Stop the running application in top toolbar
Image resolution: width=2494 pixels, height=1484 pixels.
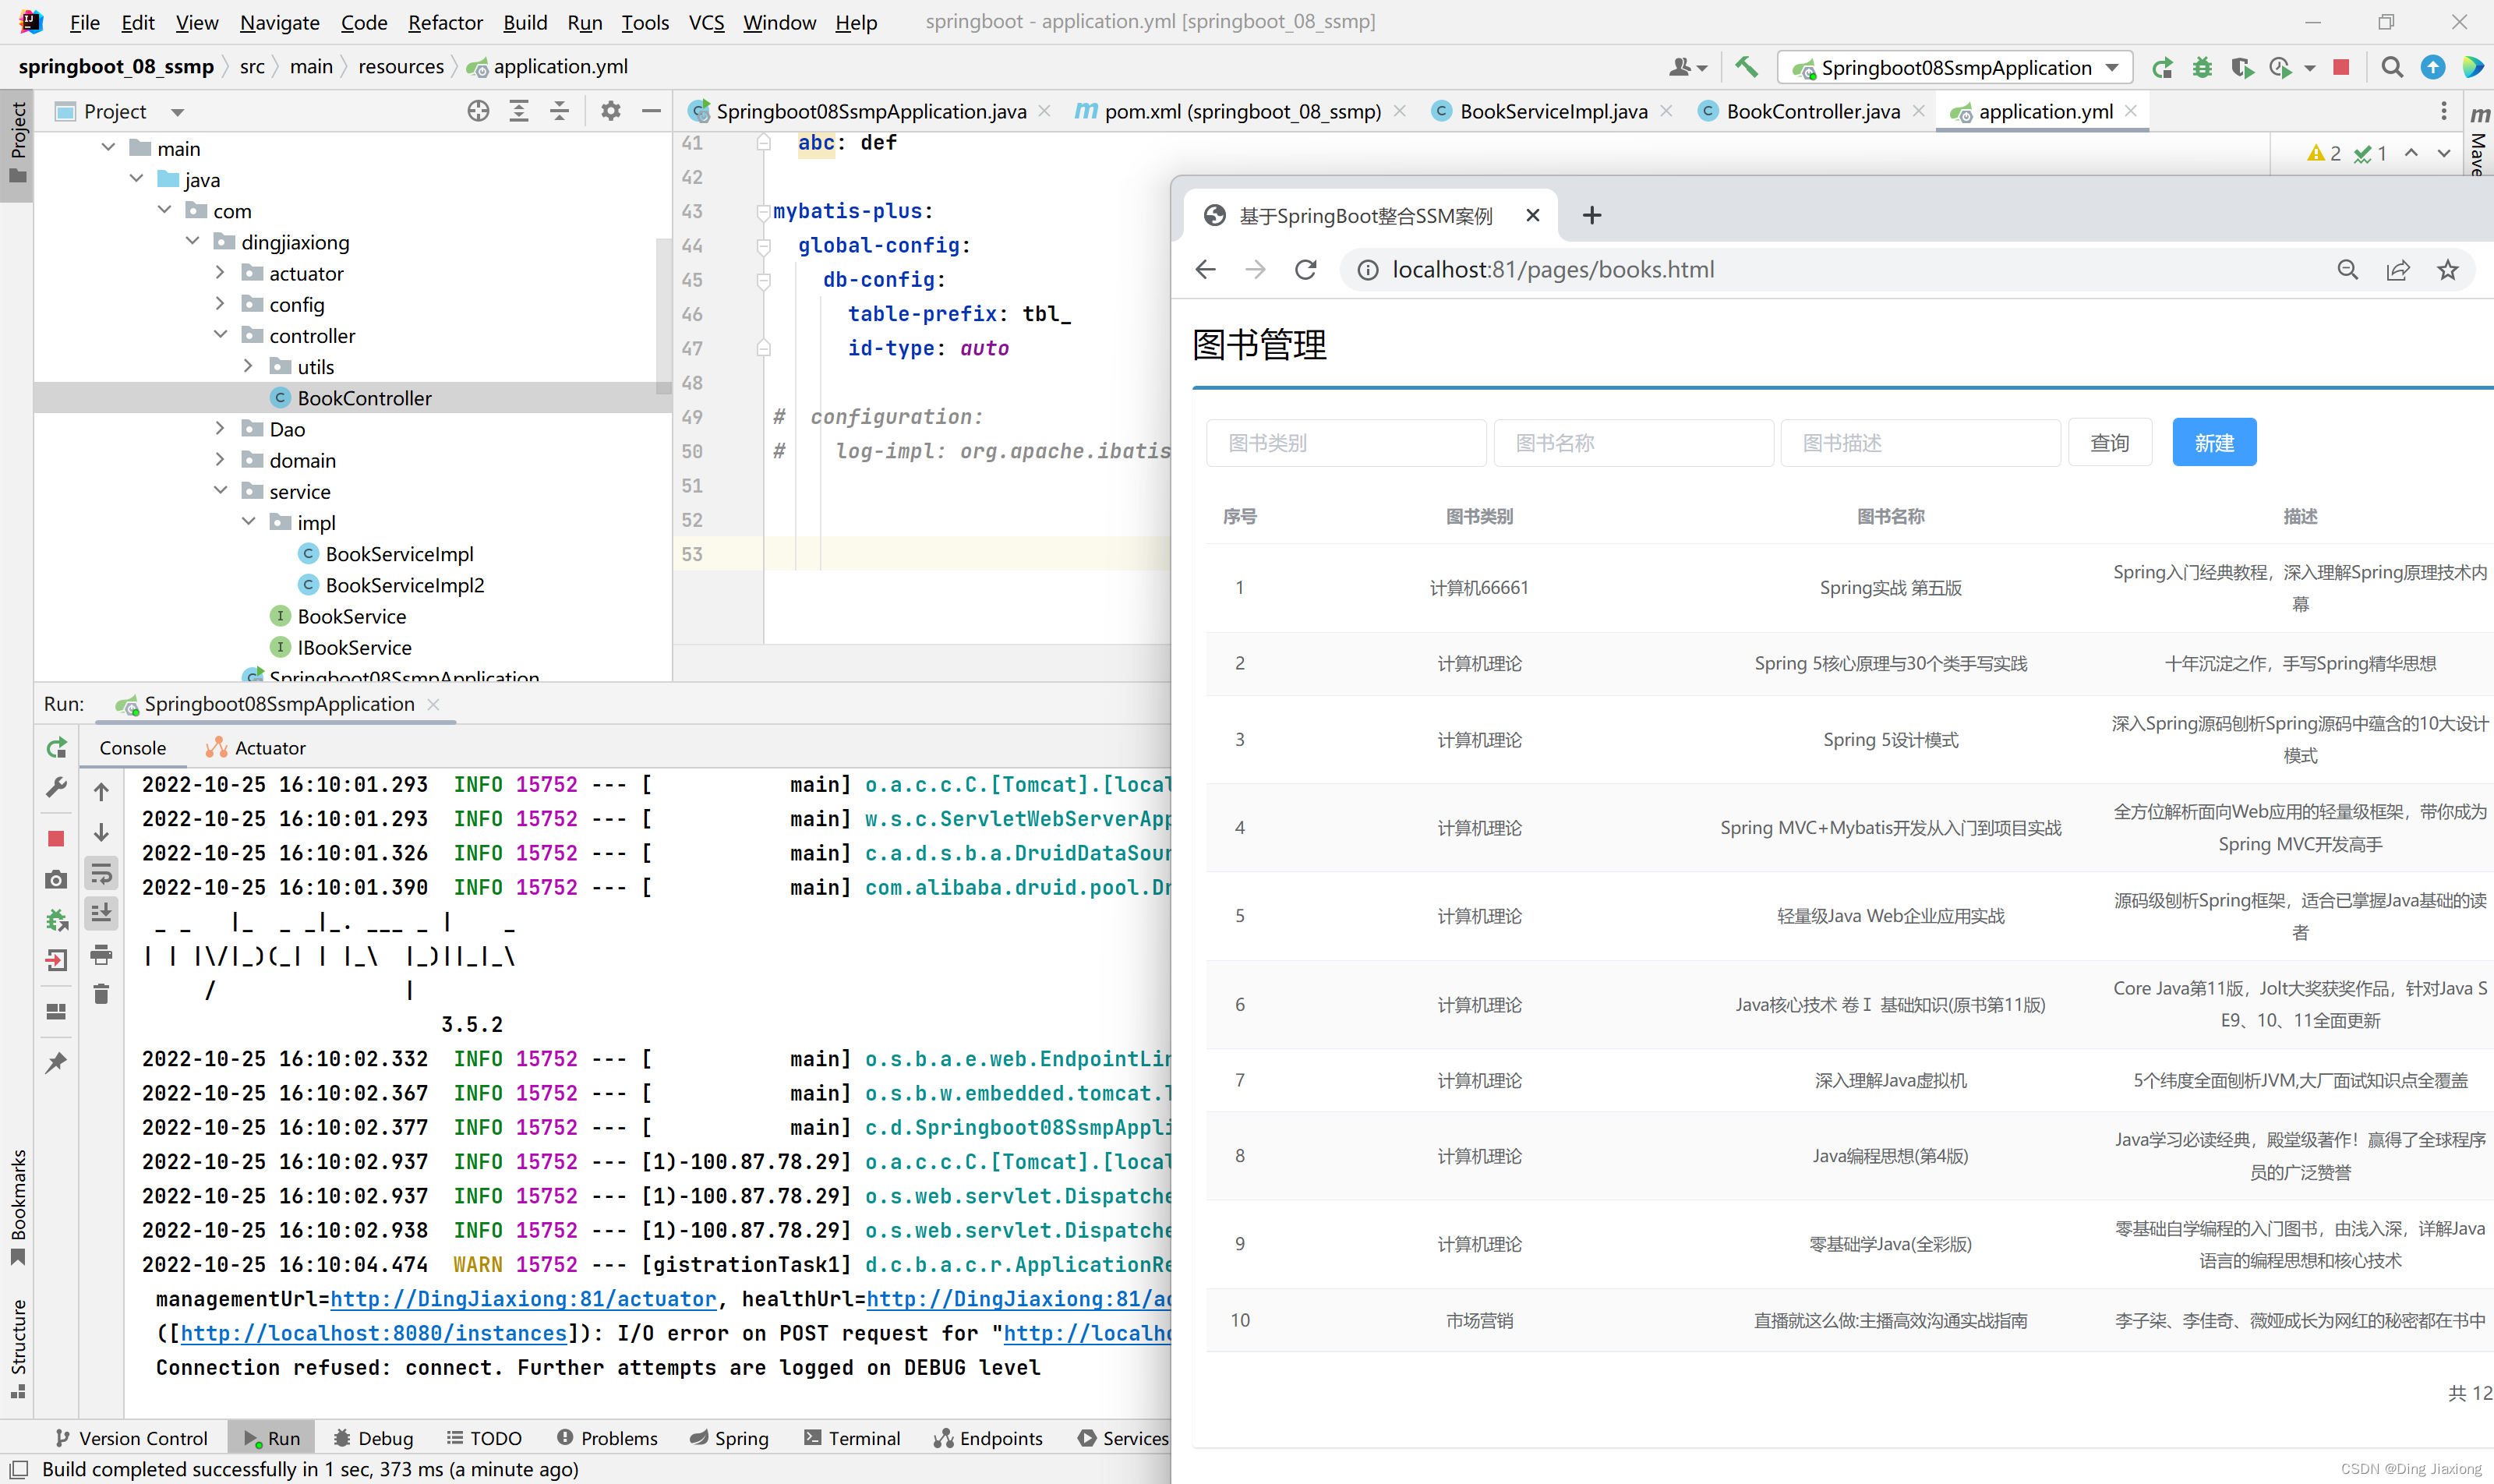click(2341, 67)
